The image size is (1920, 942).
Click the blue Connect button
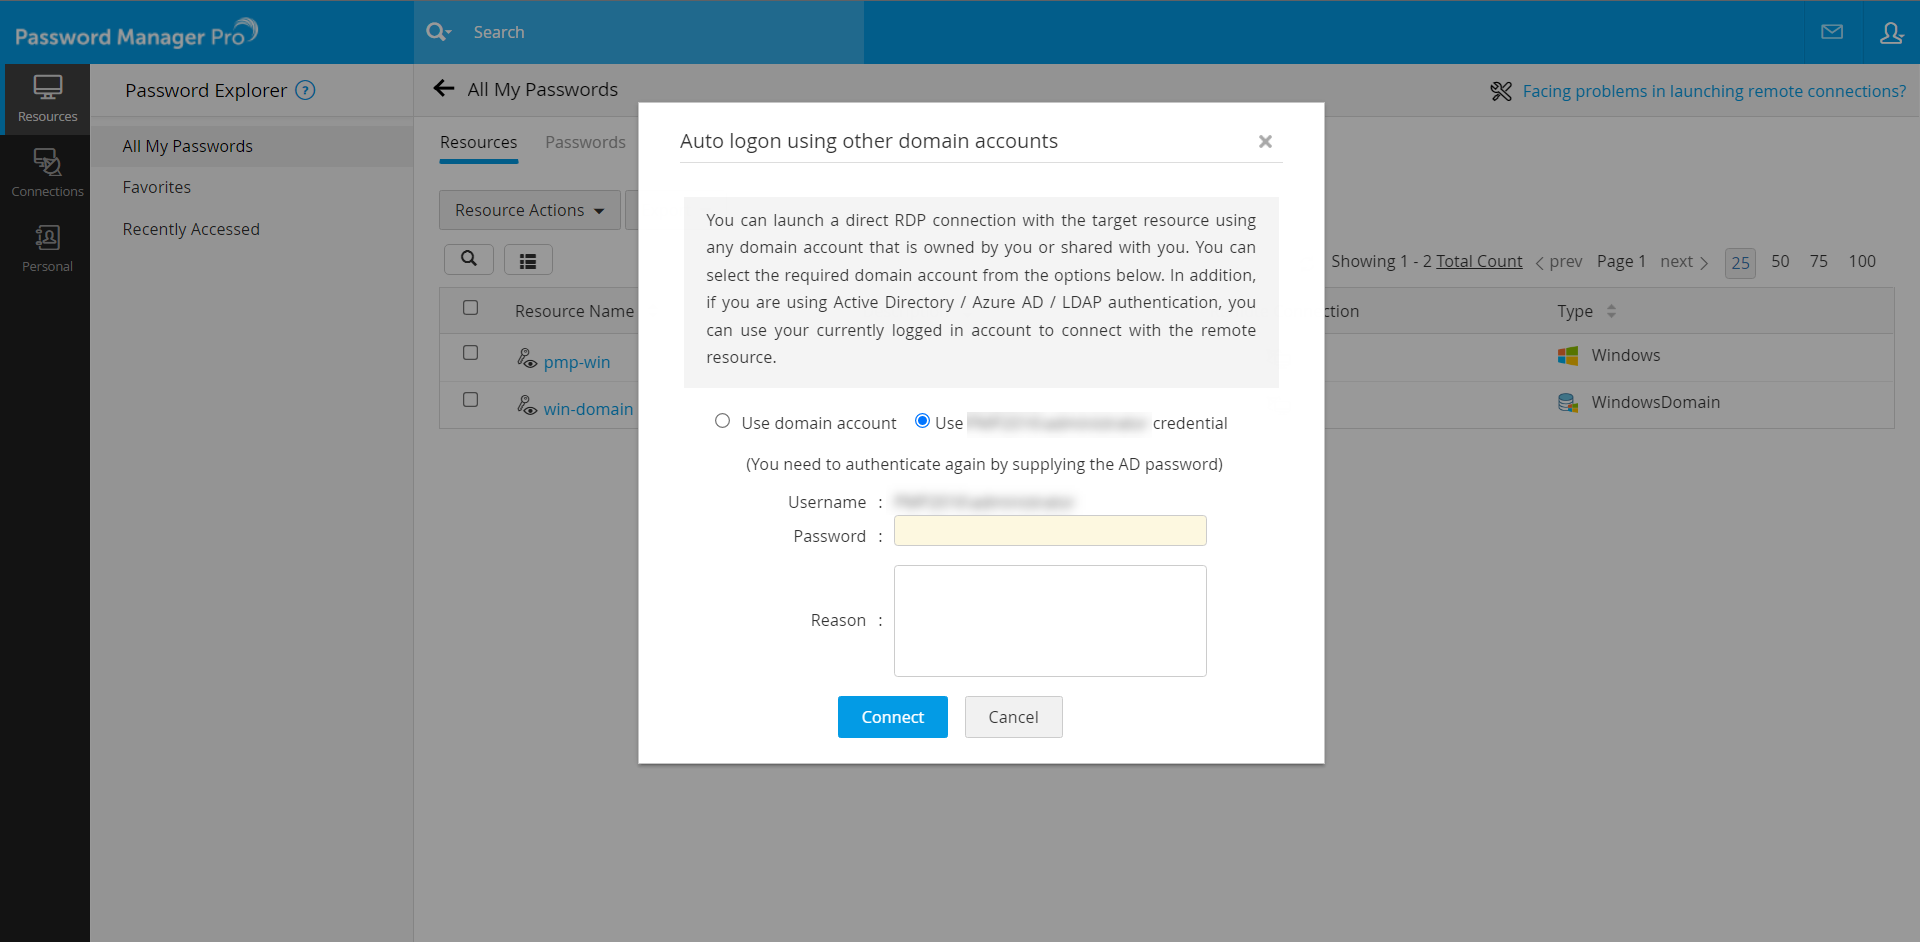point(892,717)
